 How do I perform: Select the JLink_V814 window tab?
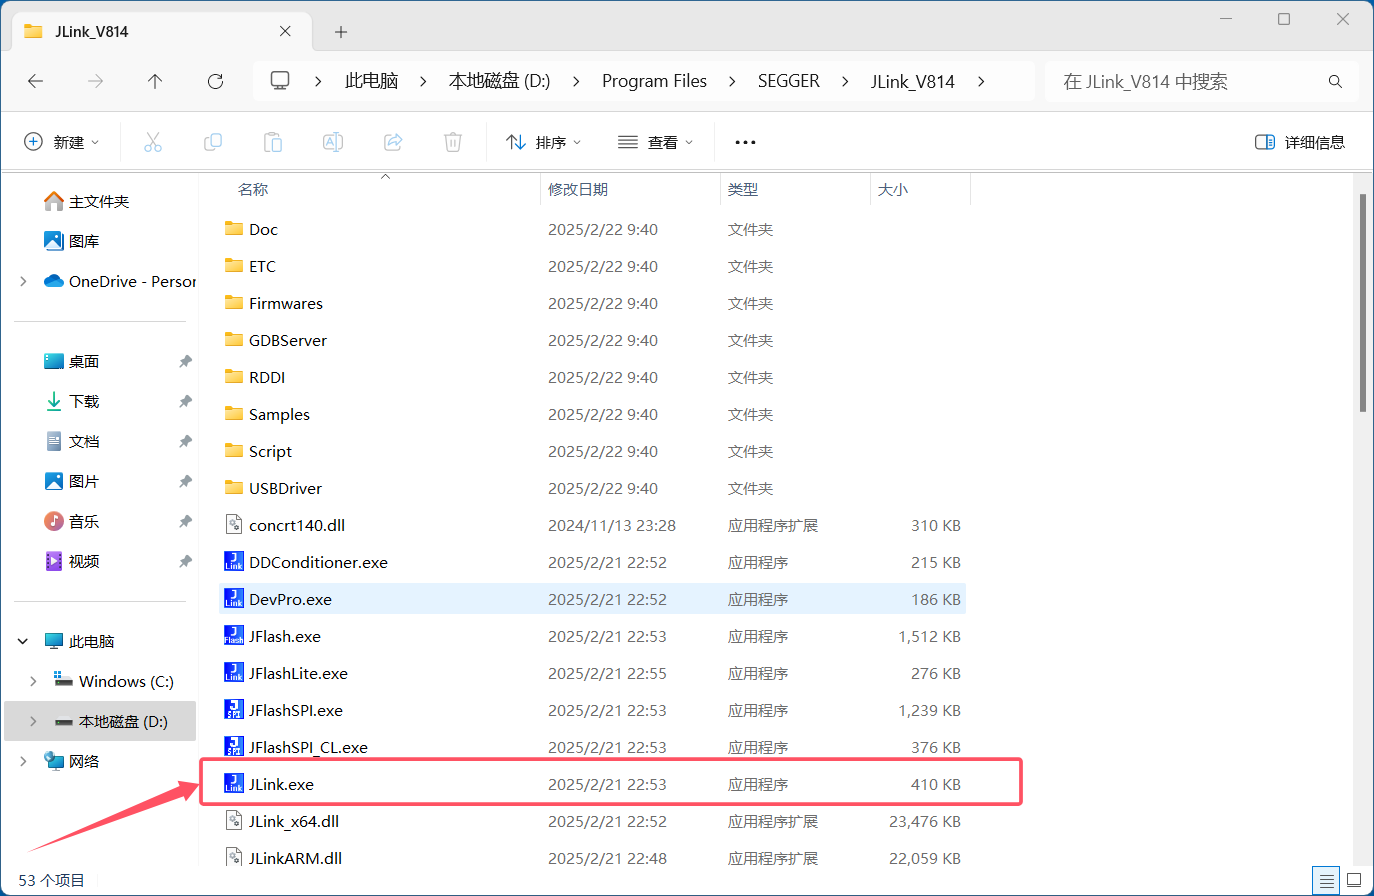pyautogui.click(x=160, y=31)
